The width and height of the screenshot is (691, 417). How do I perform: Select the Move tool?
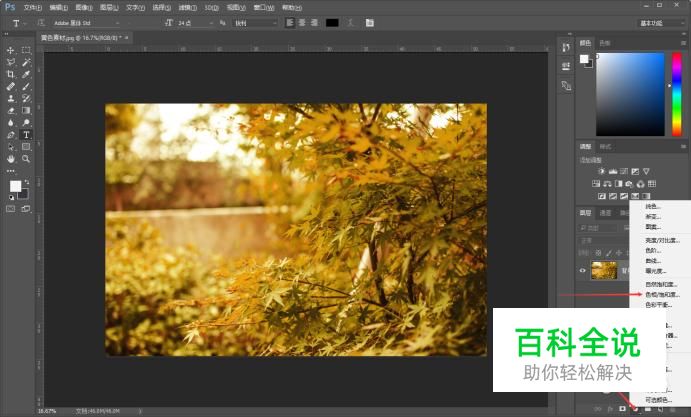click(x=11, y=50)
